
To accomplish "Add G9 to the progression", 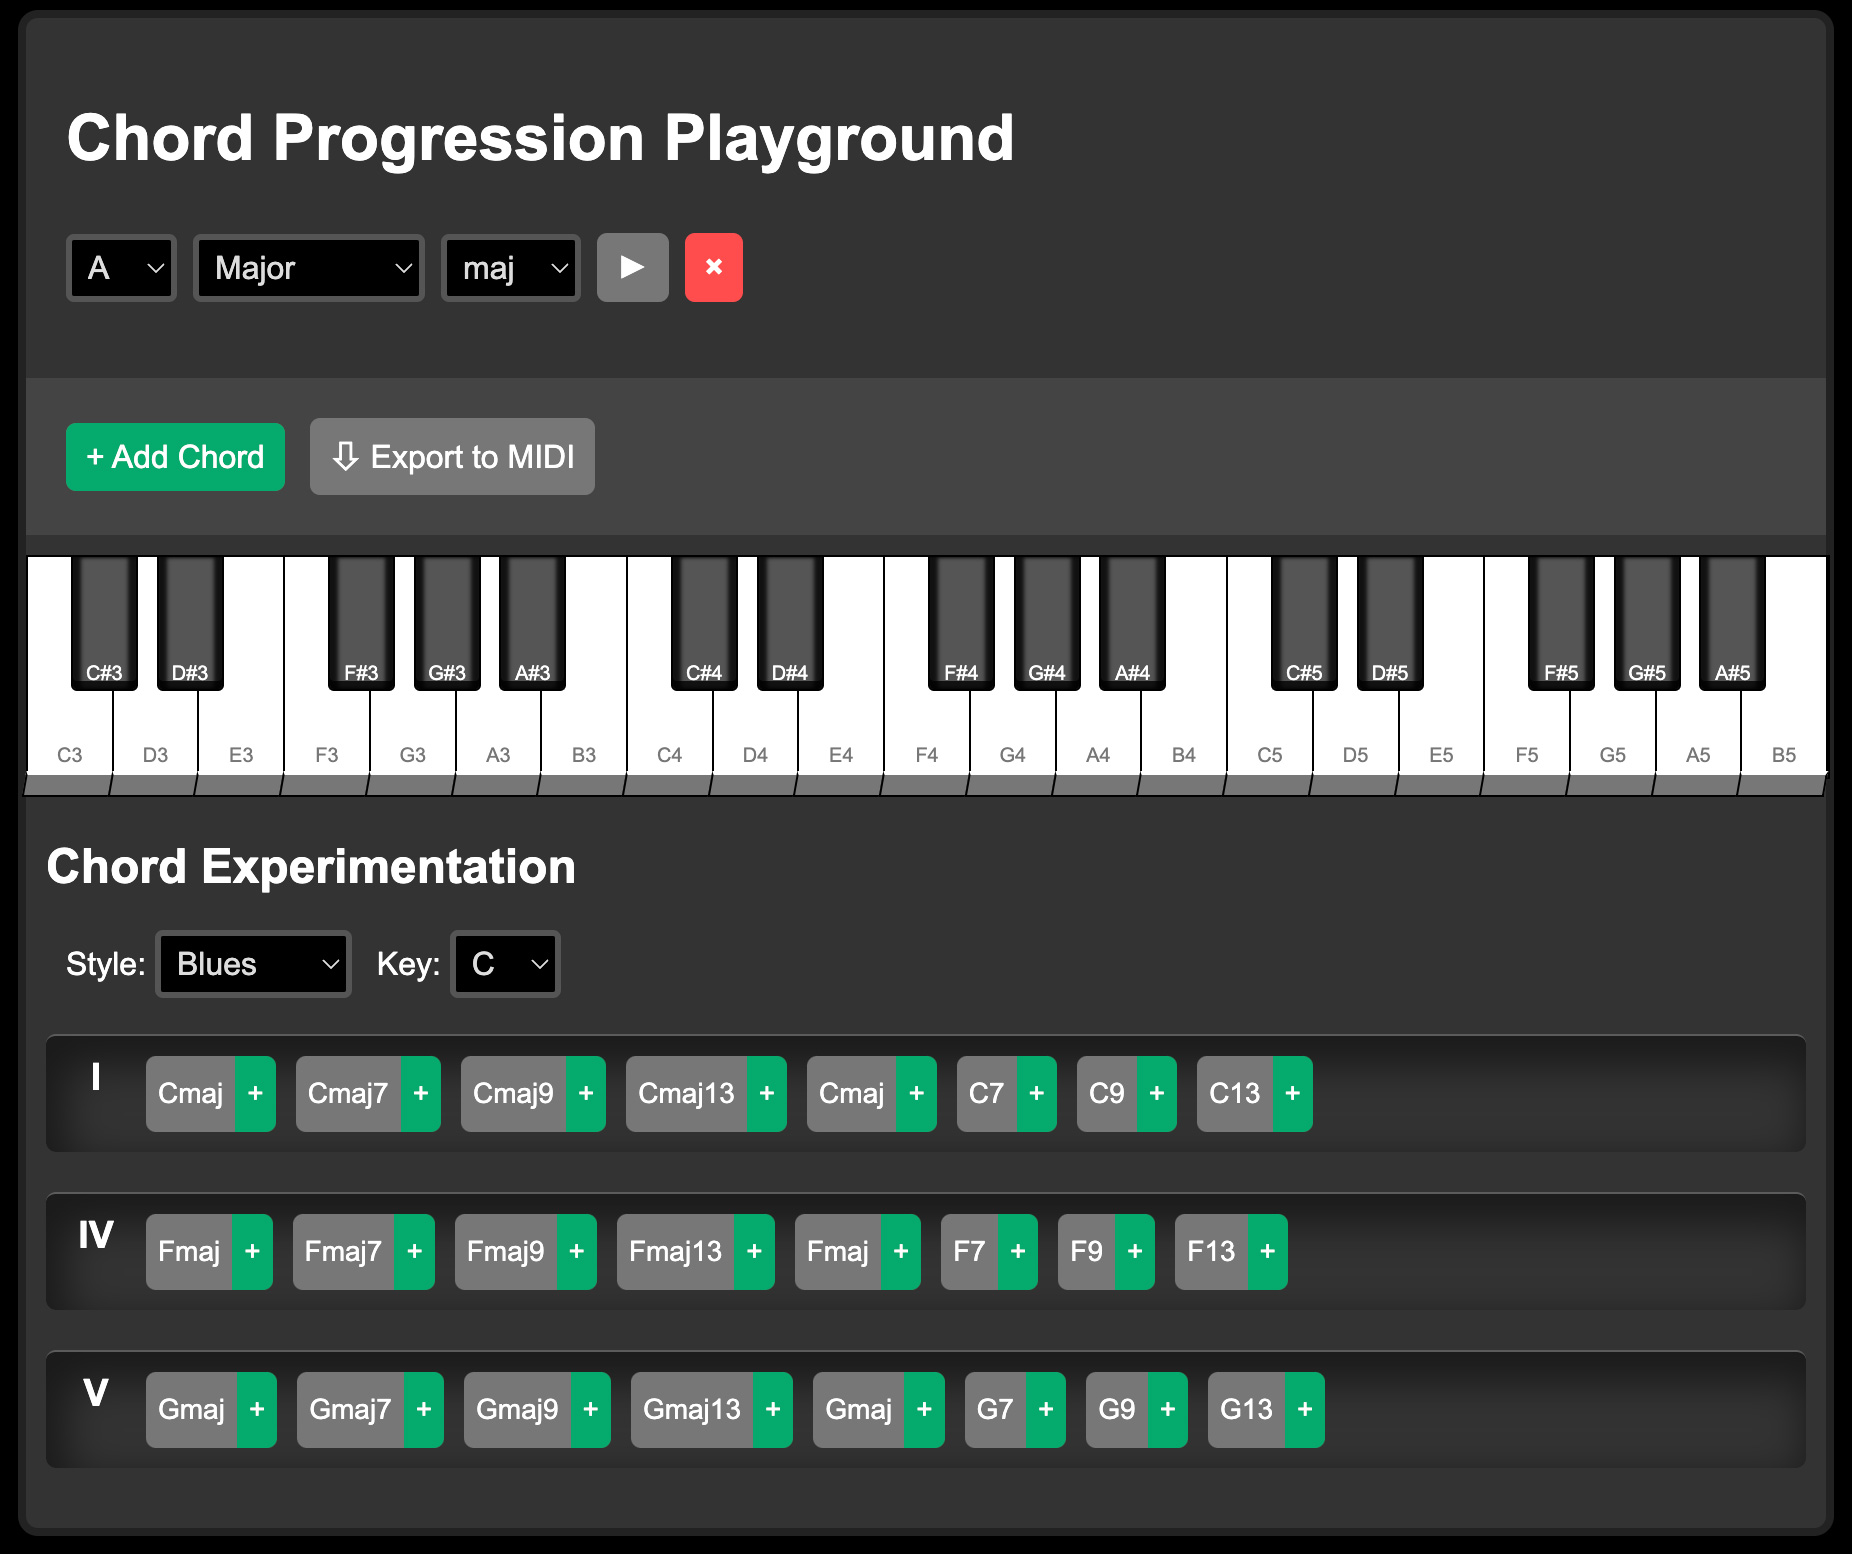I will point(1166,1409).
